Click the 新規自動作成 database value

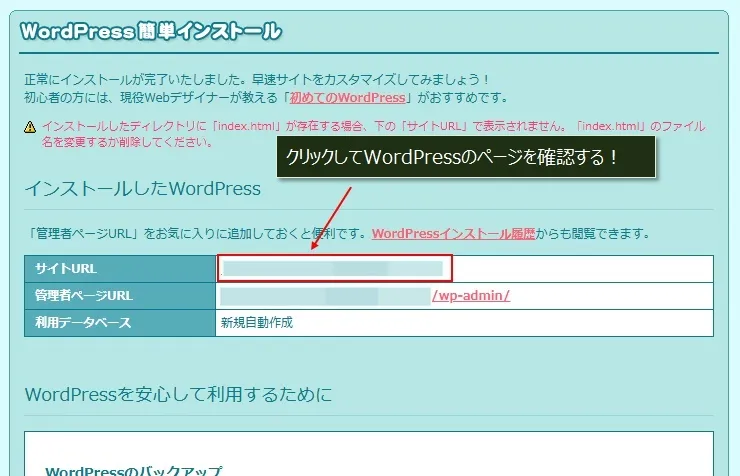tap(257, 323)
